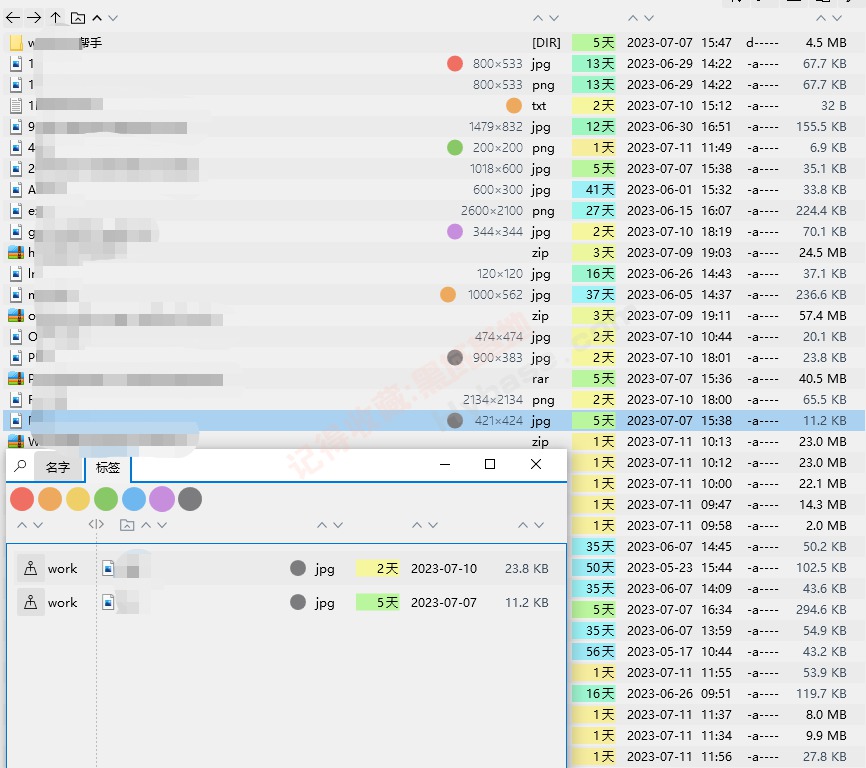Click work icon for the 23.8 KB result
This screenshot has width=866, height=768.
(x=31, y=568)
